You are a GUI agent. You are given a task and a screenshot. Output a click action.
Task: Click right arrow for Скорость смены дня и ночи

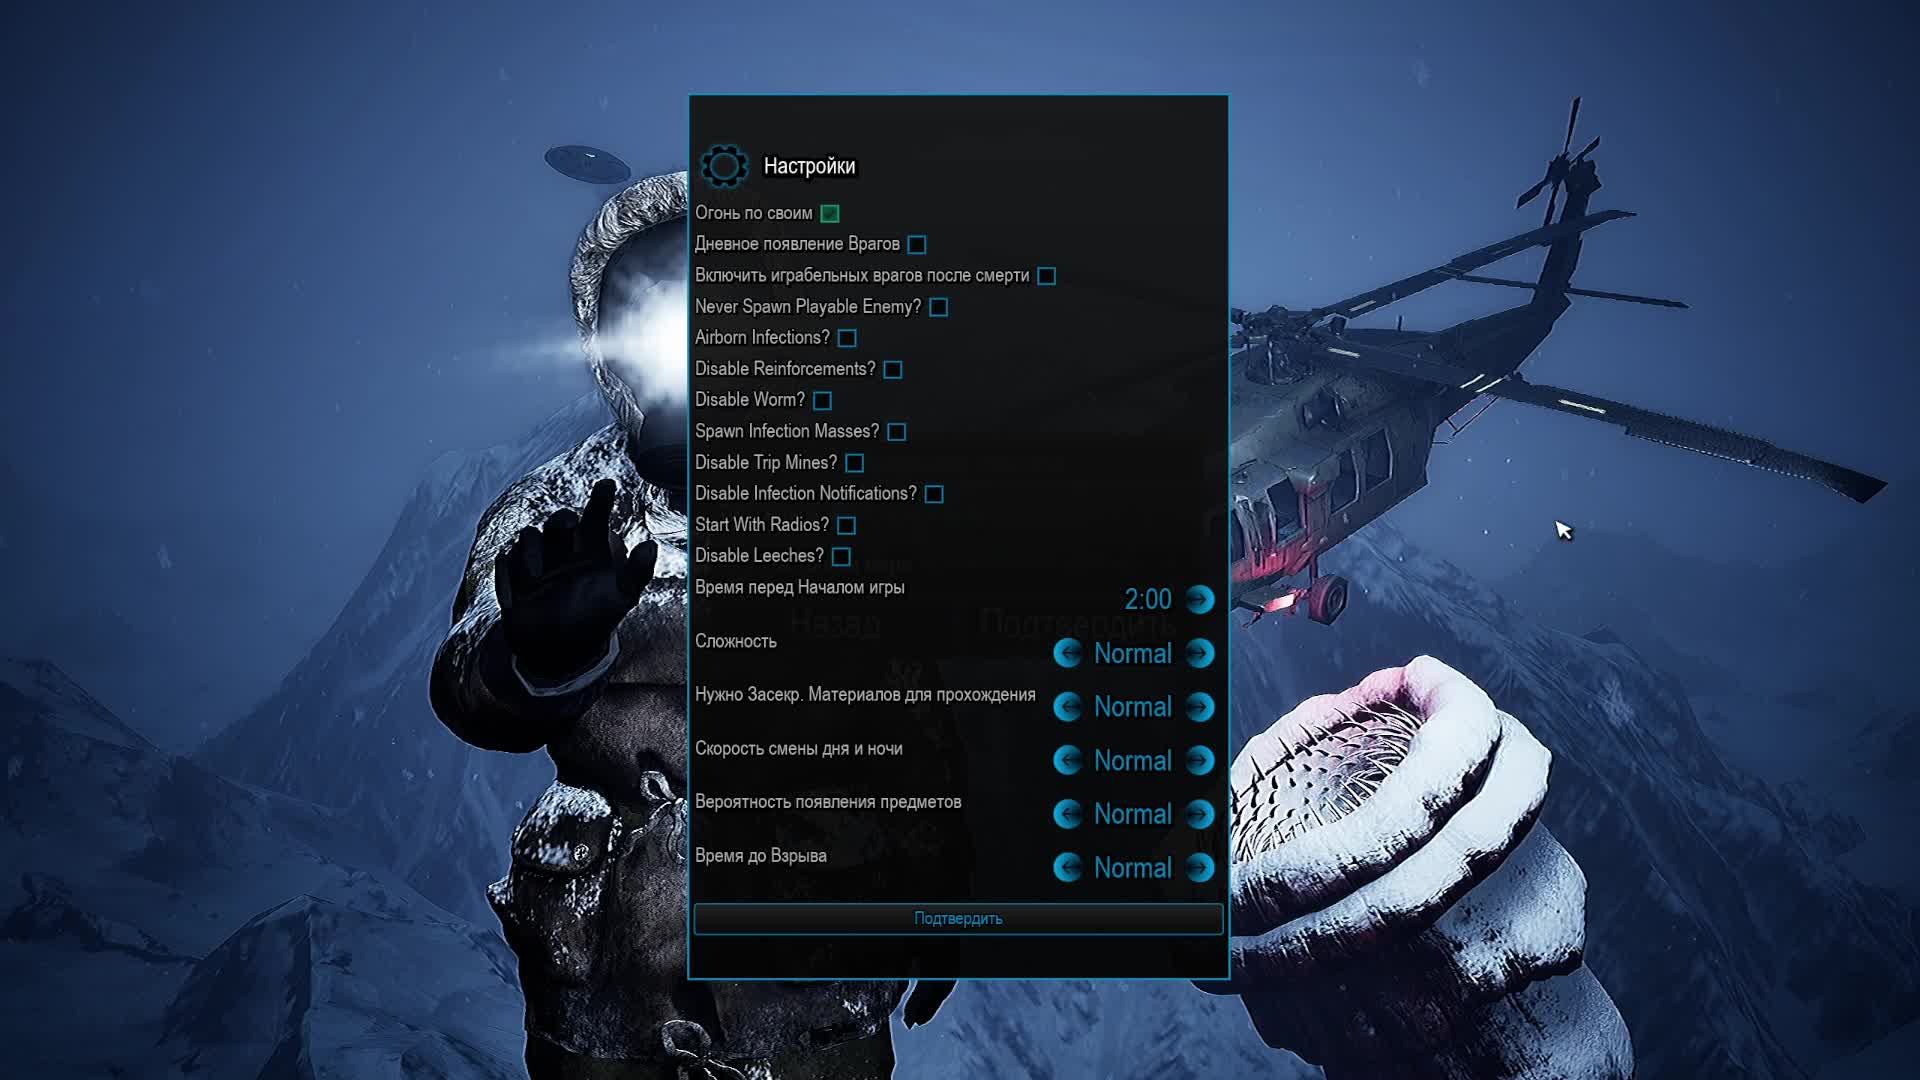(x=1199, y=761)
